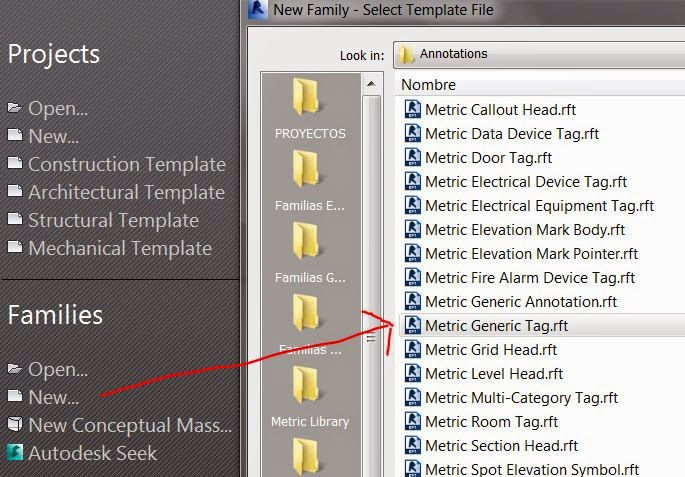The width and height of the screenshot is (685, 477).
Task: Select the file name Metric Elevation Mark Pointer.rft
Action: coord(531,254)
